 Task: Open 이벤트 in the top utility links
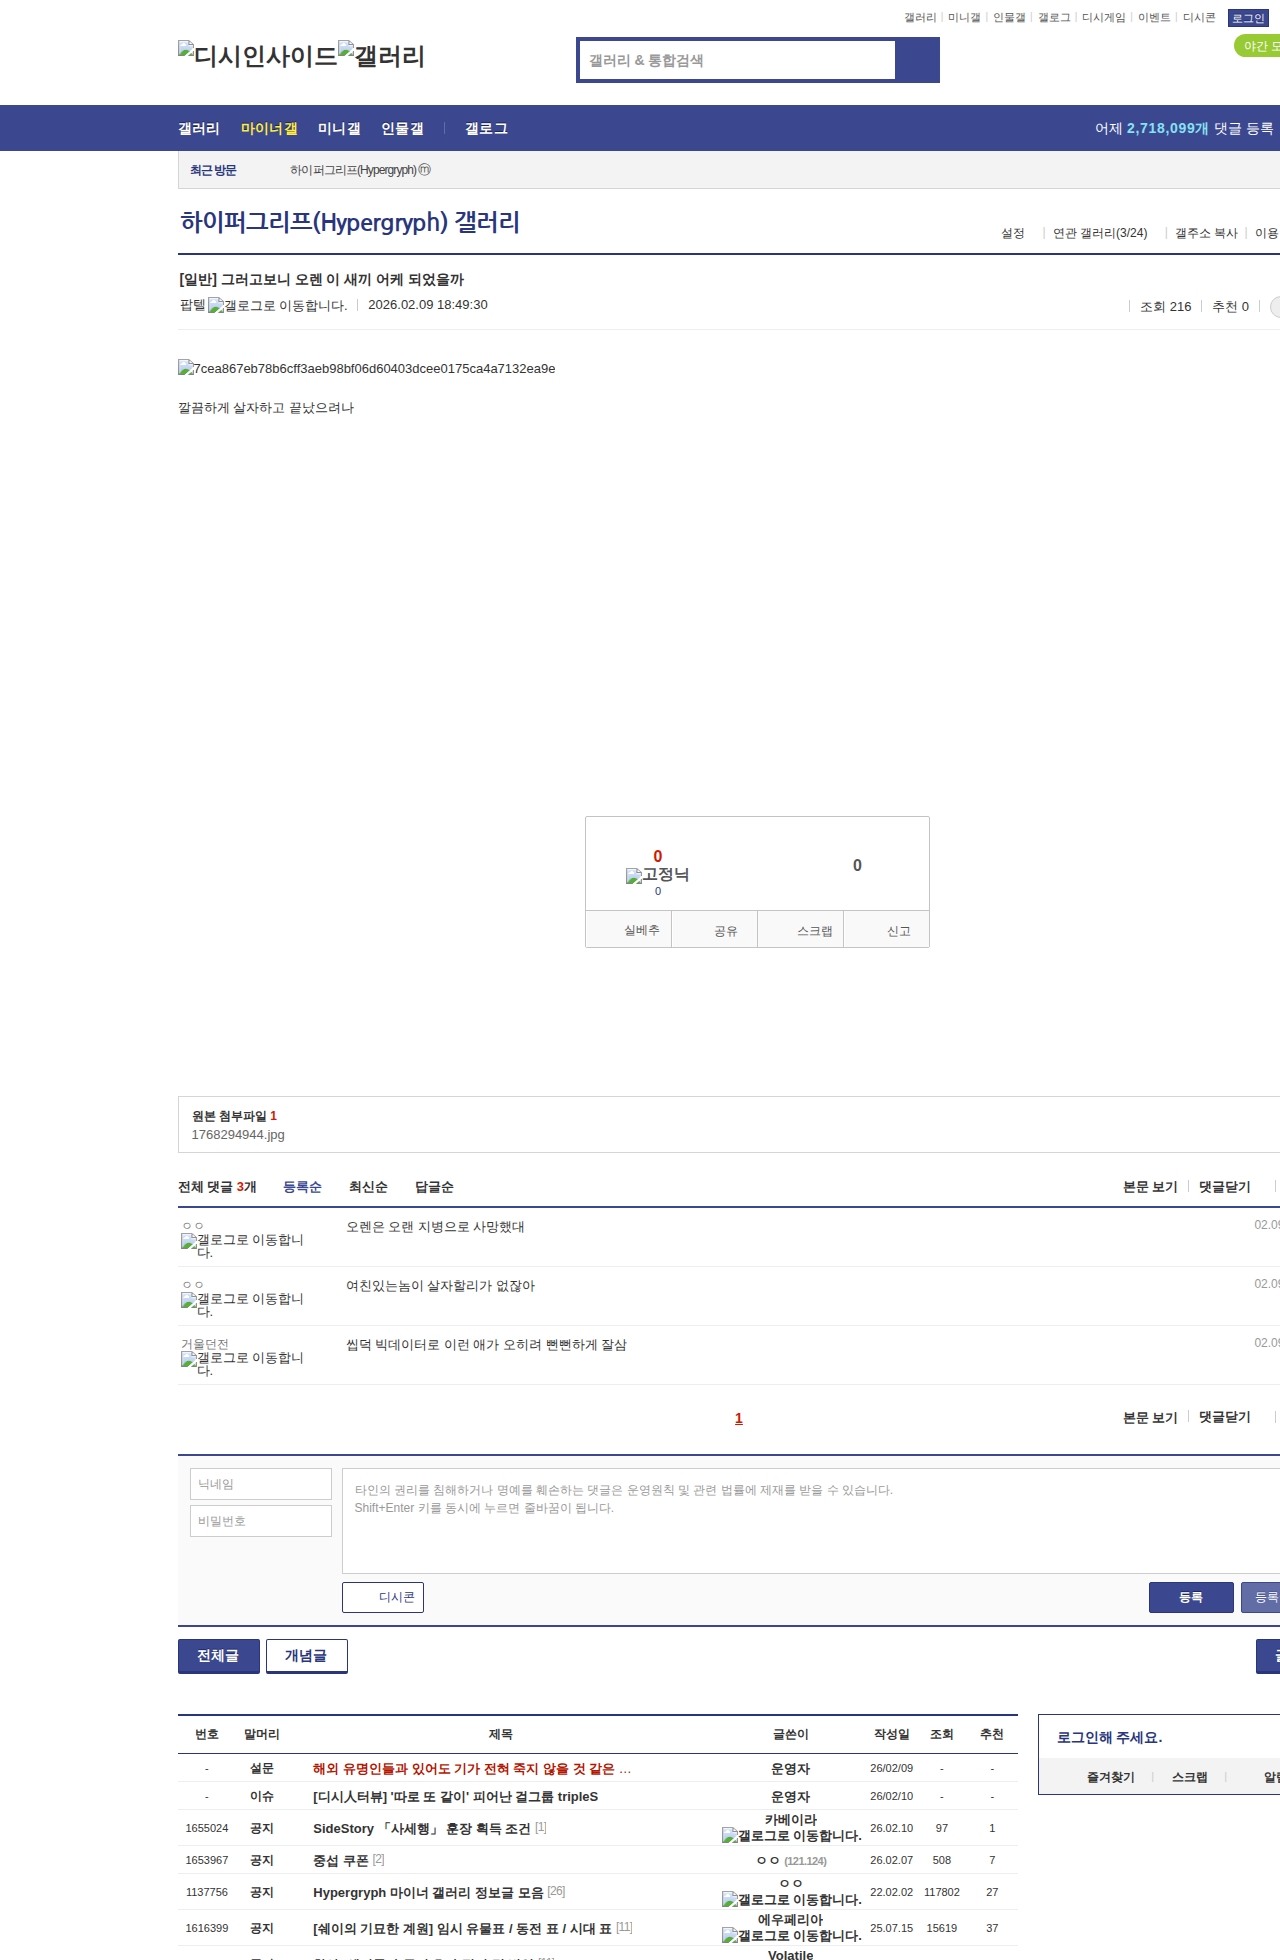coord(1154,18)
